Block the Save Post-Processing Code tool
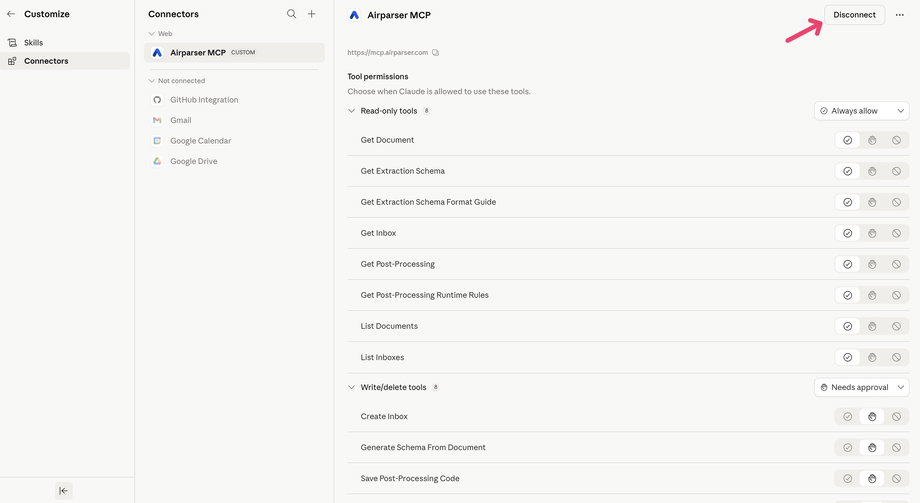 (897, 479)
